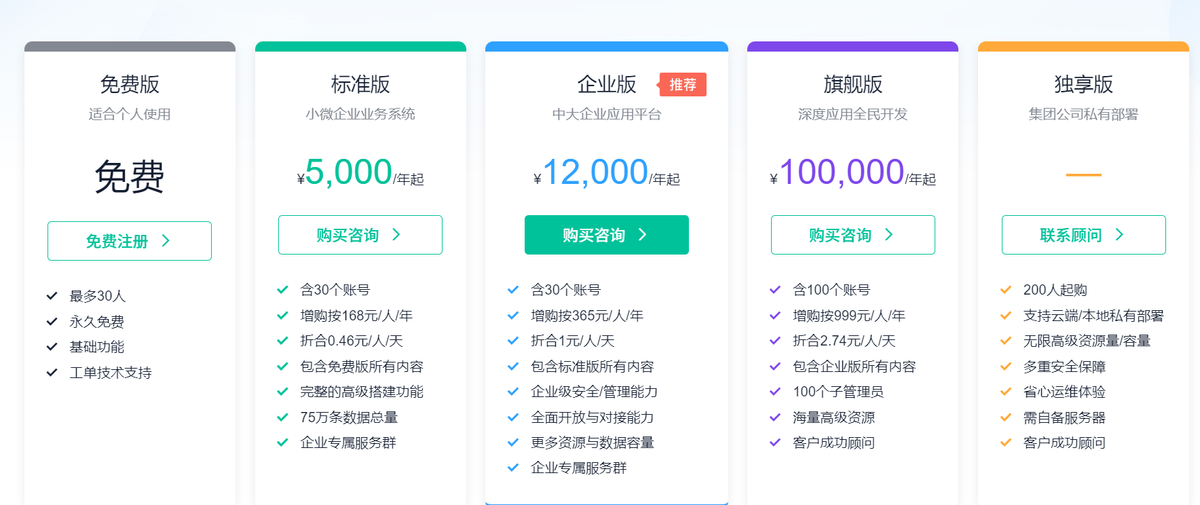Click the green checkmark beside 75万条数据总量

click(283, 417)
